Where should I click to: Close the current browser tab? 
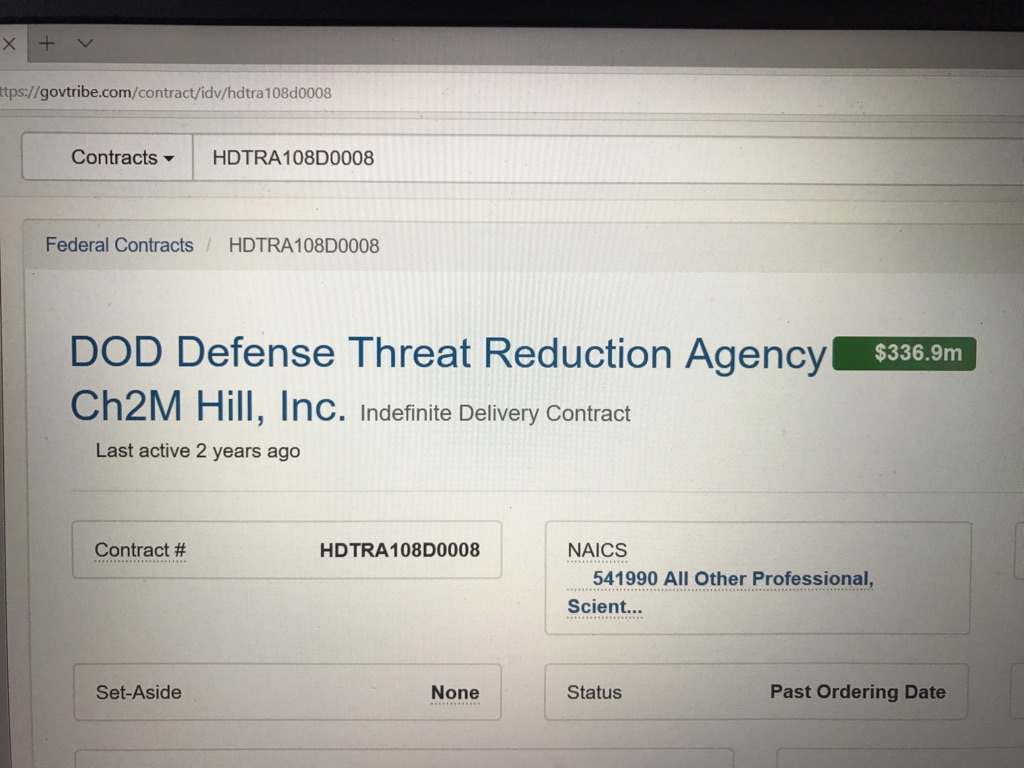point(9,44)
